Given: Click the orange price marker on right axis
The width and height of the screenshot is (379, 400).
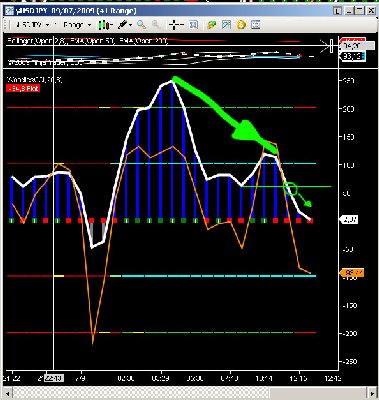Looking at the screenshot, I should click(352, 273).
